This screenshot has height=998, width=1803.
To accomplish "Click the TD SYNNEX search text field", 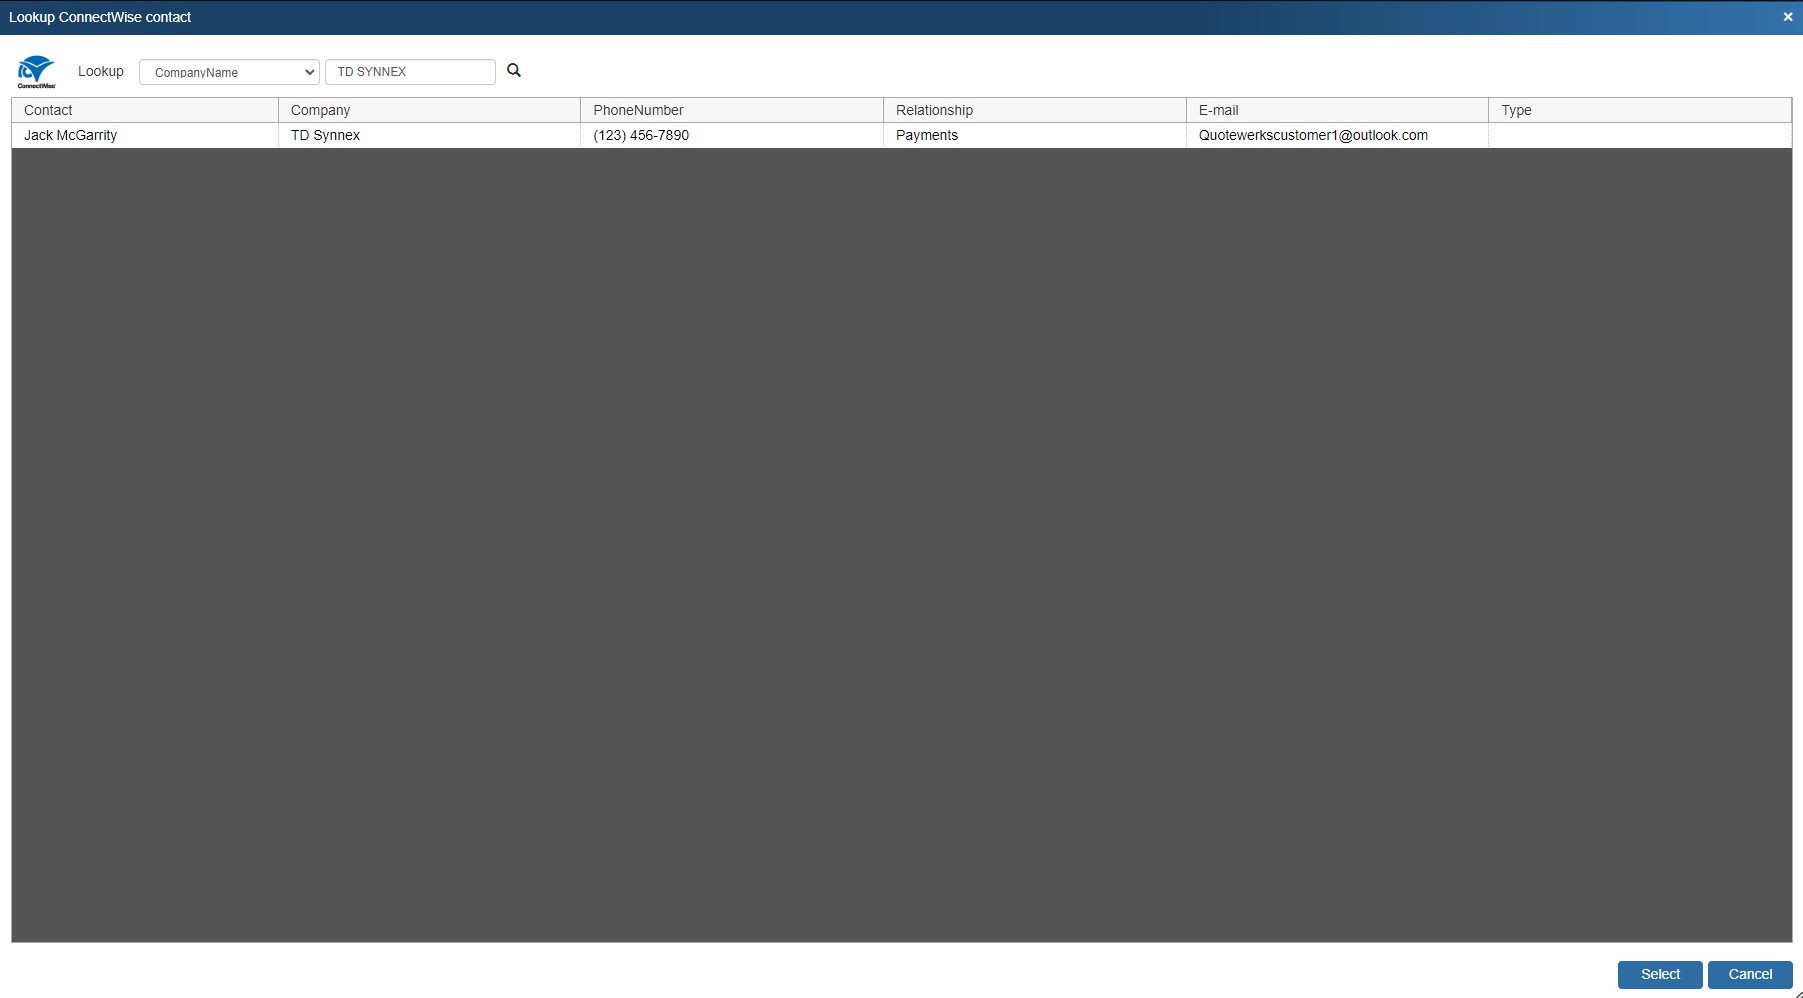I will (x=410, y=72).
